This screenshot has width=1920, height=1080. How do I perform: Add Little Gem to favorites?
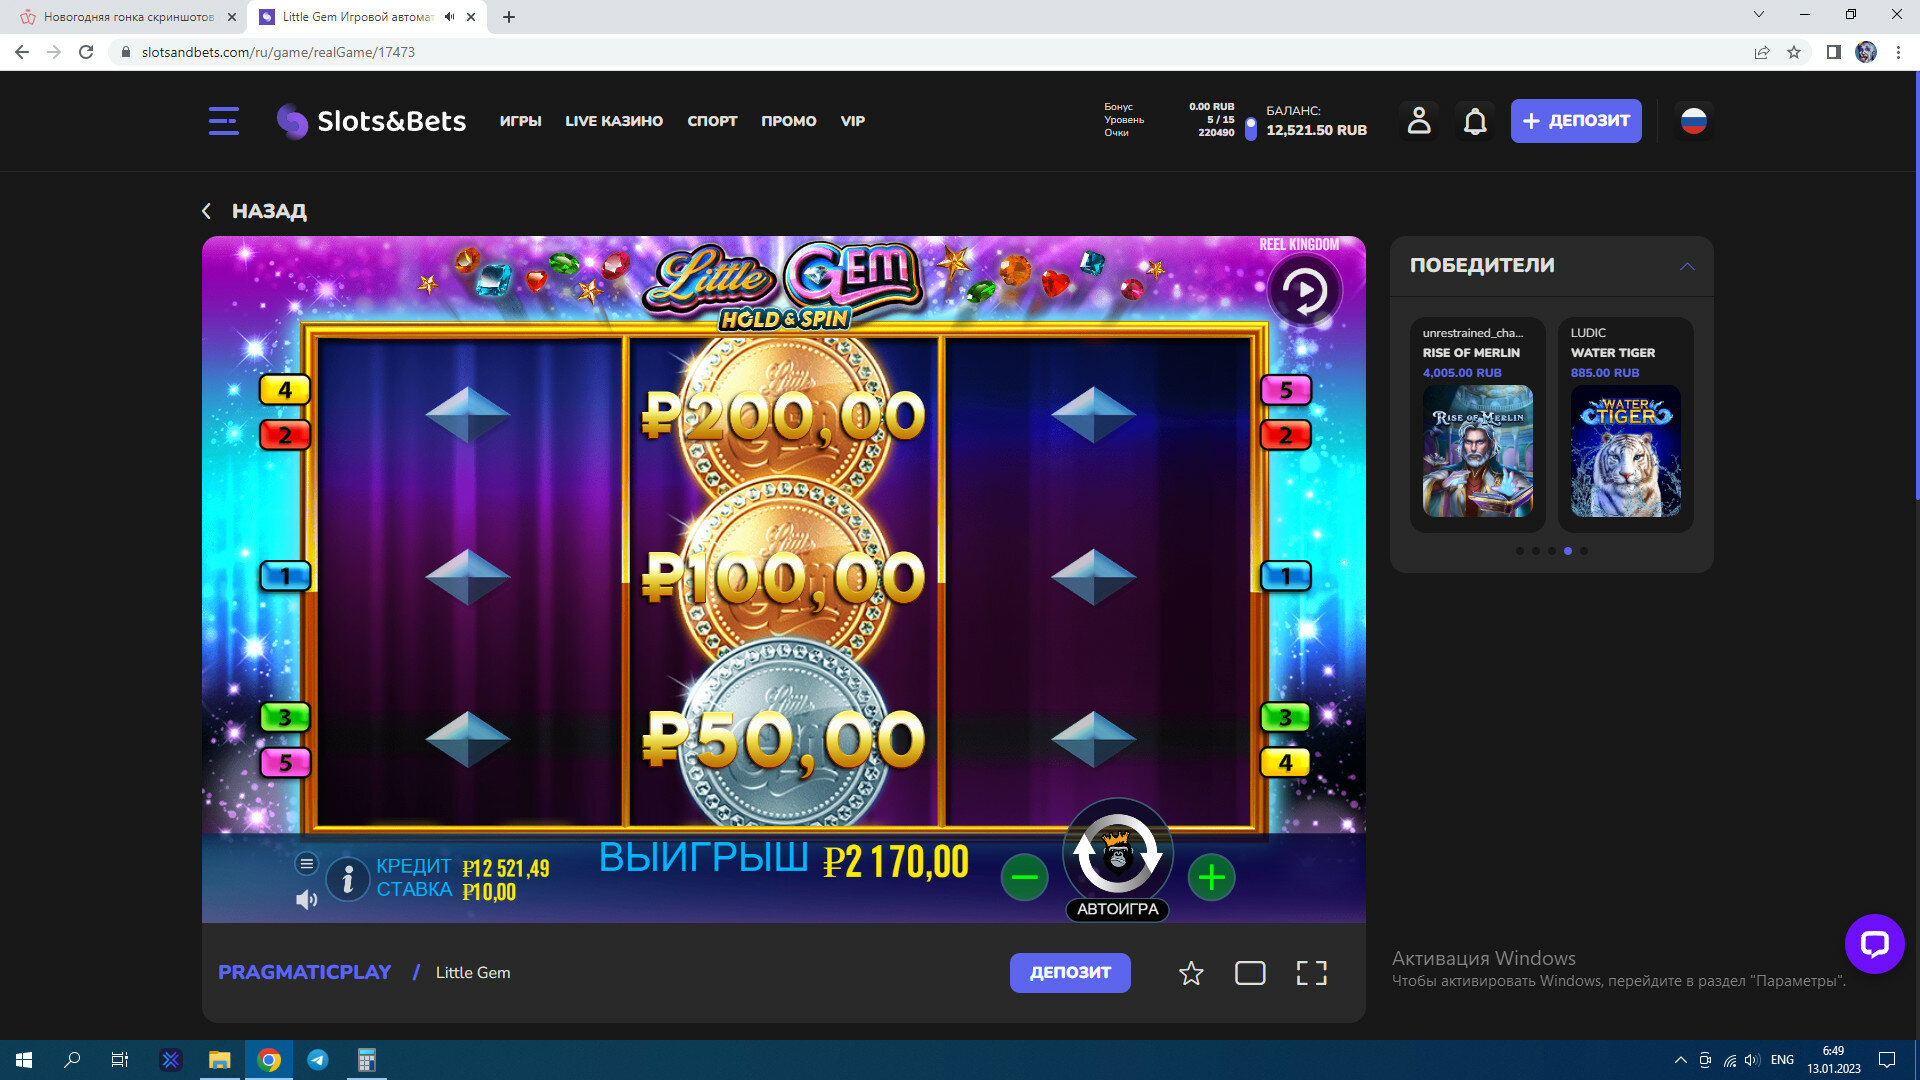[1191, 973]
